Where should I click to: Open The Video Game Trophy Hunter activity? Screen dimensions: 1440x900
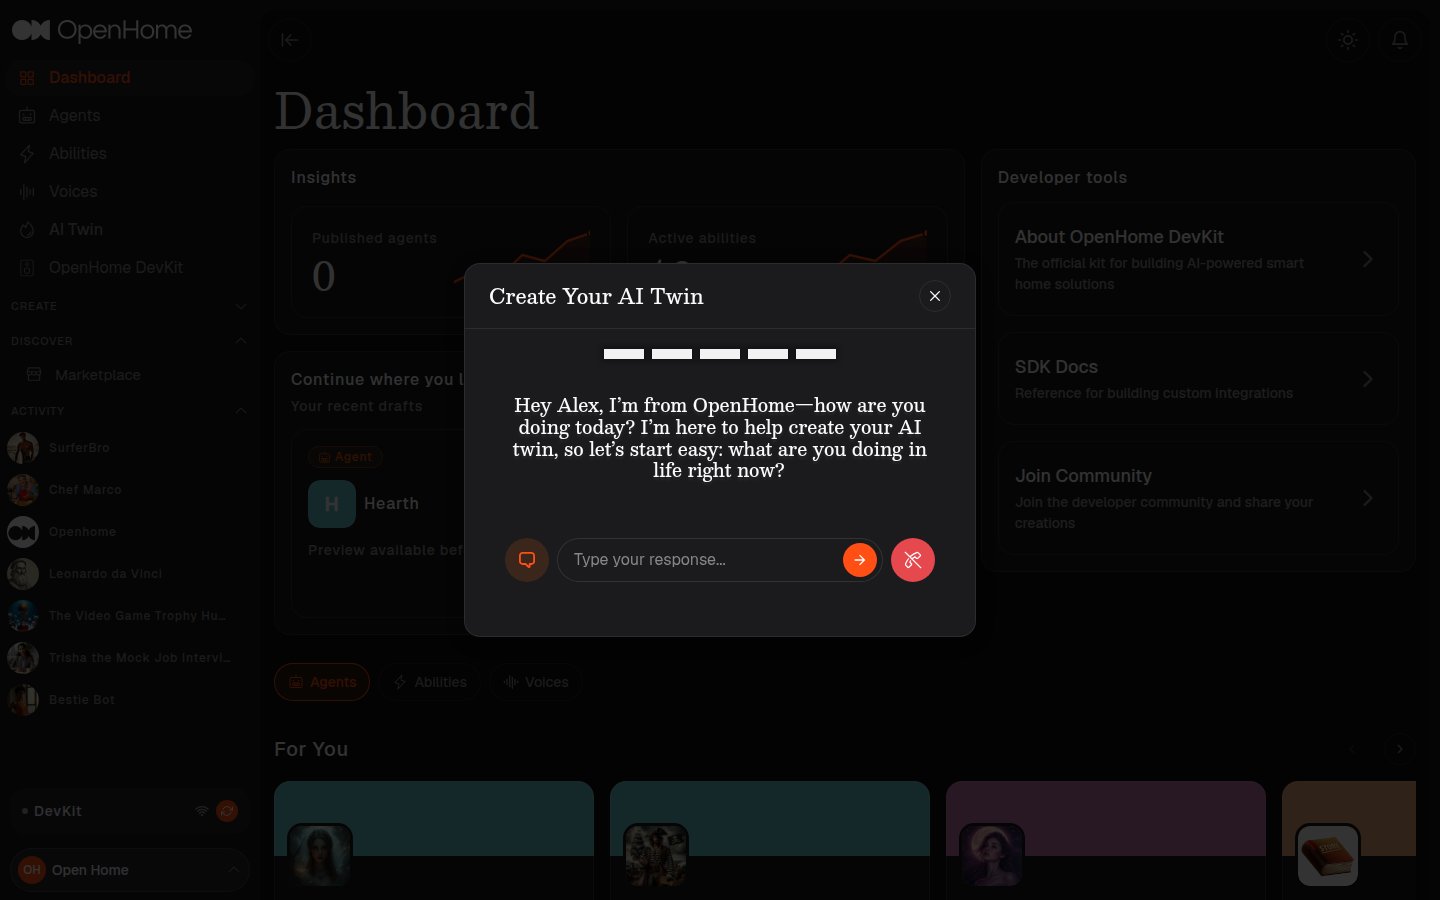click(130, 616)
